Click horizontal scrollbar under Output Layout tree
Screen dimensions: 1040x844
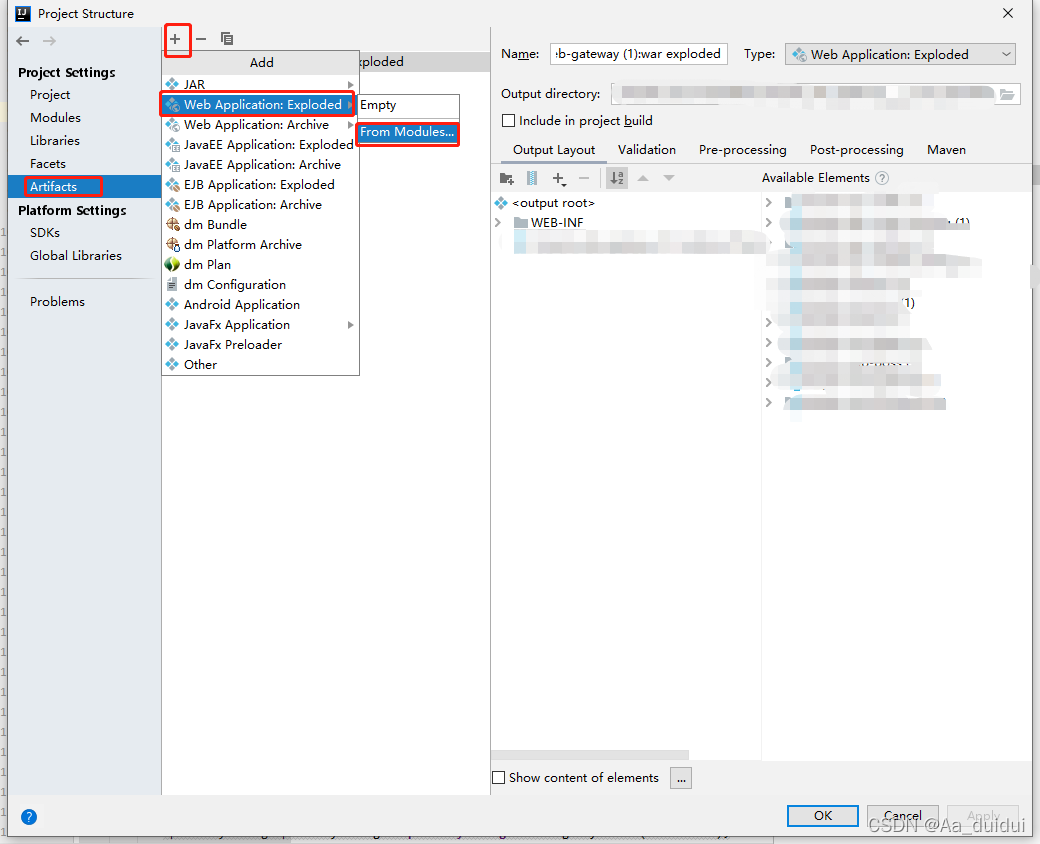(x=590, y=755)
